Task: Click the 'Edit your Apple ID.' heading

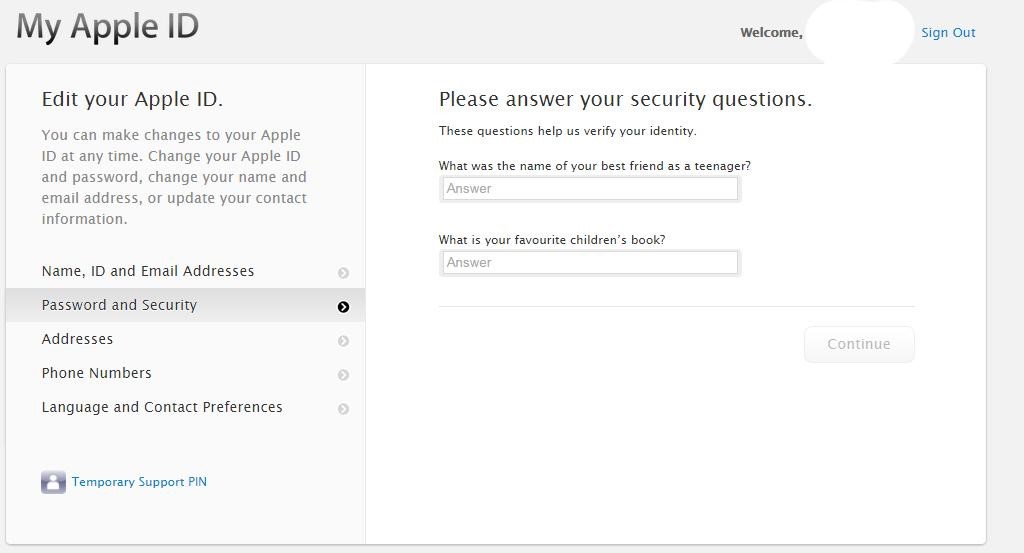Action: coord(133,99)
